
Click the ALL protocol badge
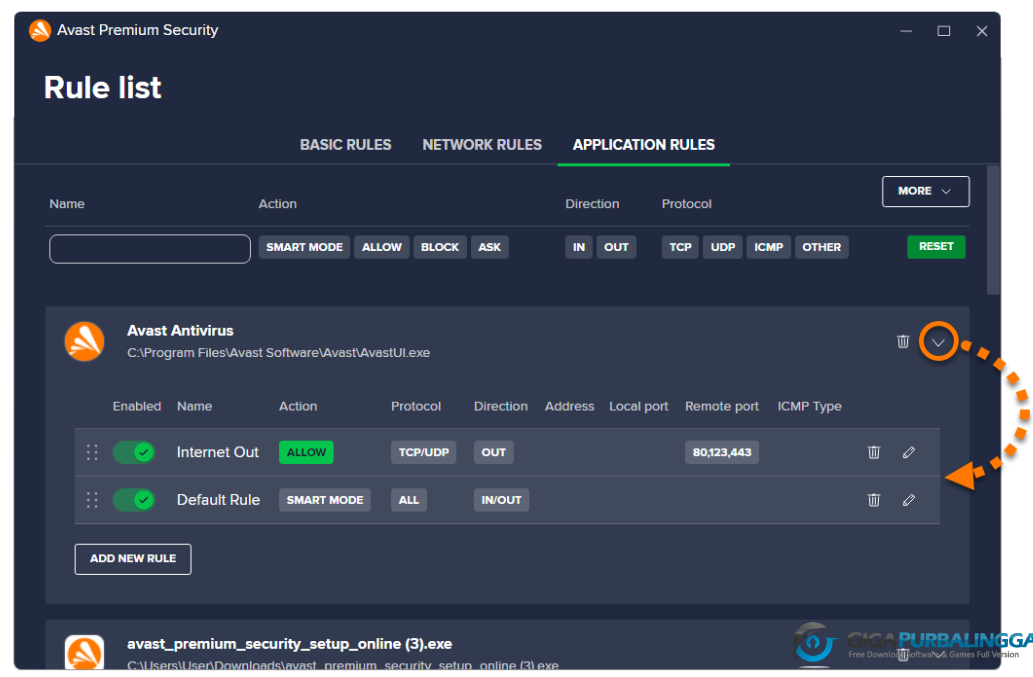[x=408, y=500]
